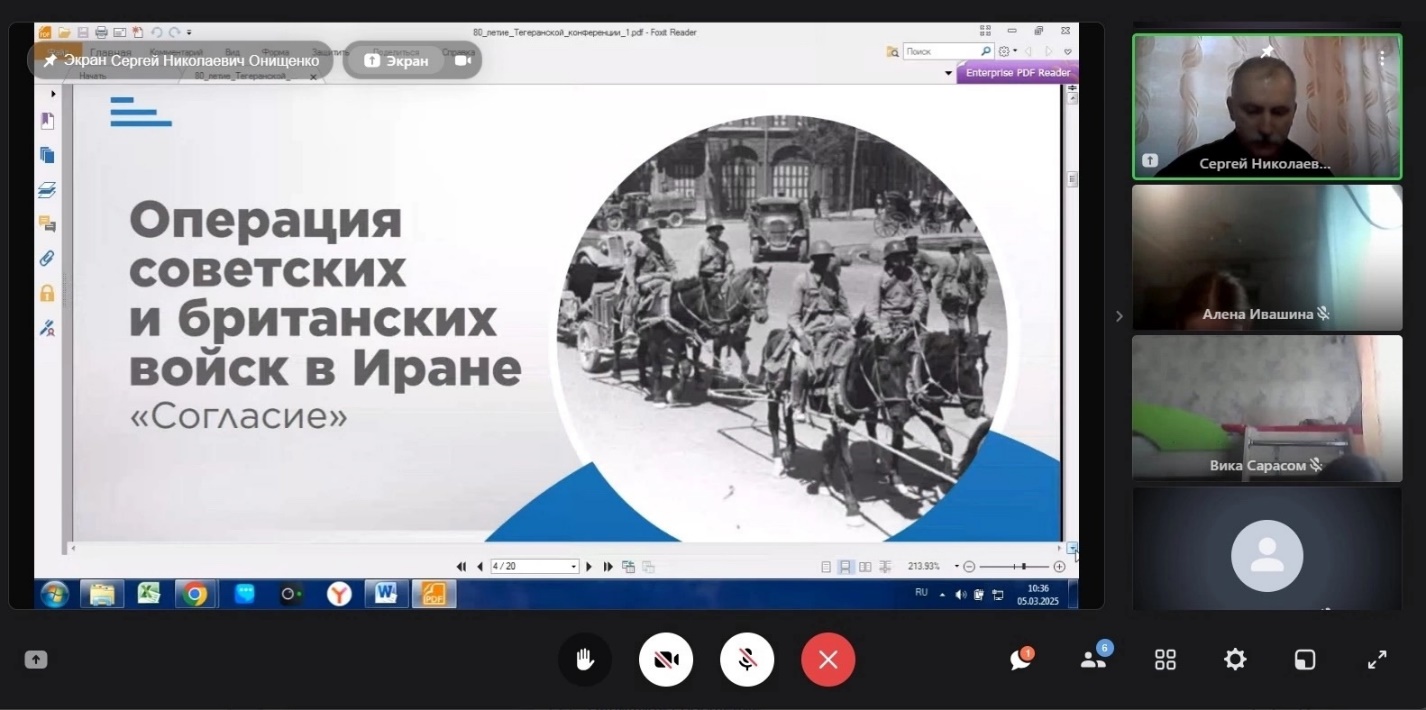Switch to grid tile view icon

click(1165, 659)
